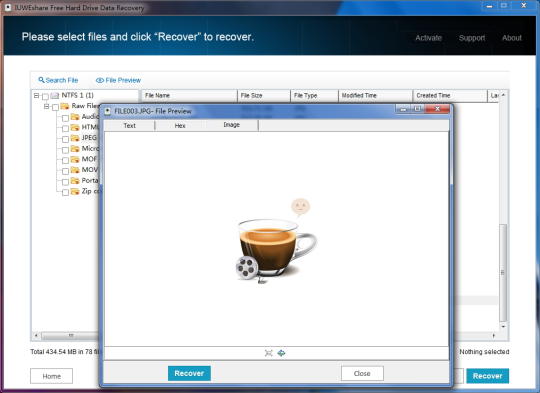The image size is (540, 393).
Task: Click the fit-to-window icon below preview
Action: click(x=269, y=353)
